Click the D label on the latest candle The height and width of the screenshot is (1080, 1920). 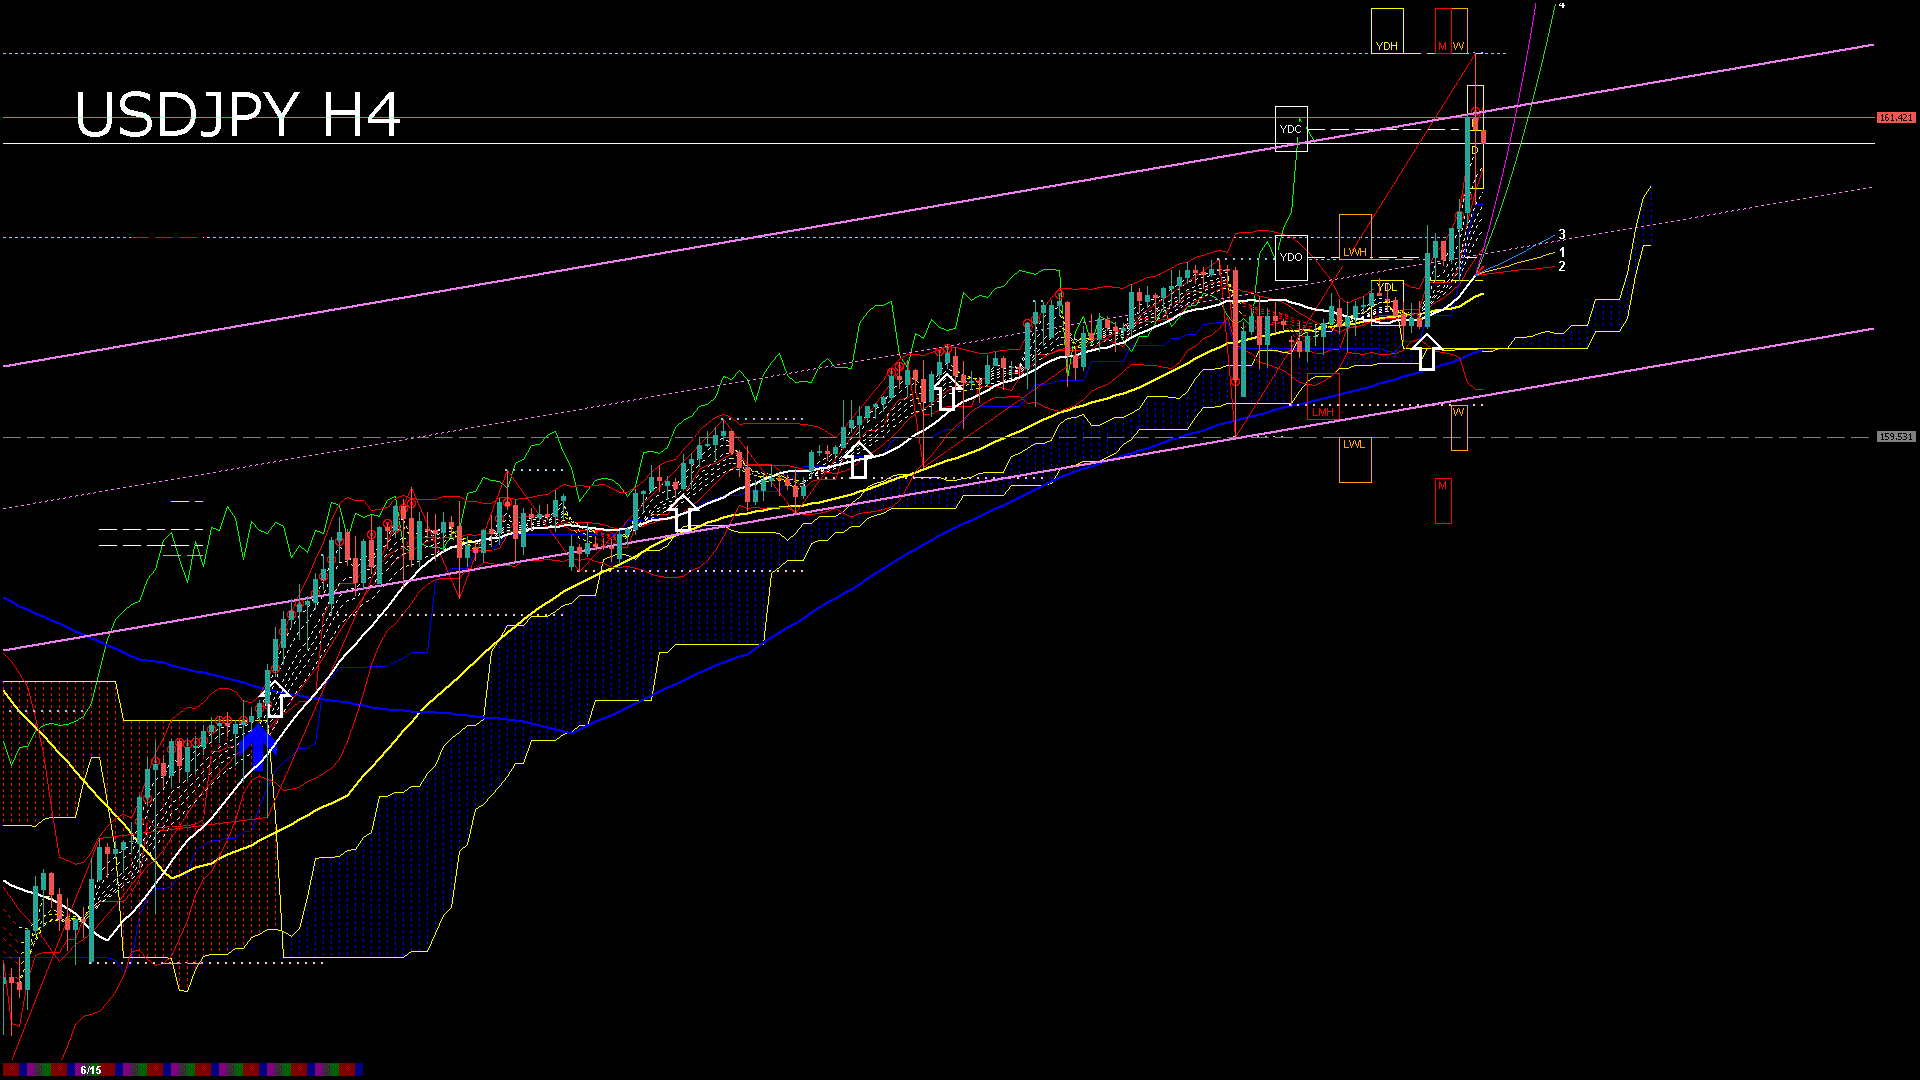tap(1475, 151)
